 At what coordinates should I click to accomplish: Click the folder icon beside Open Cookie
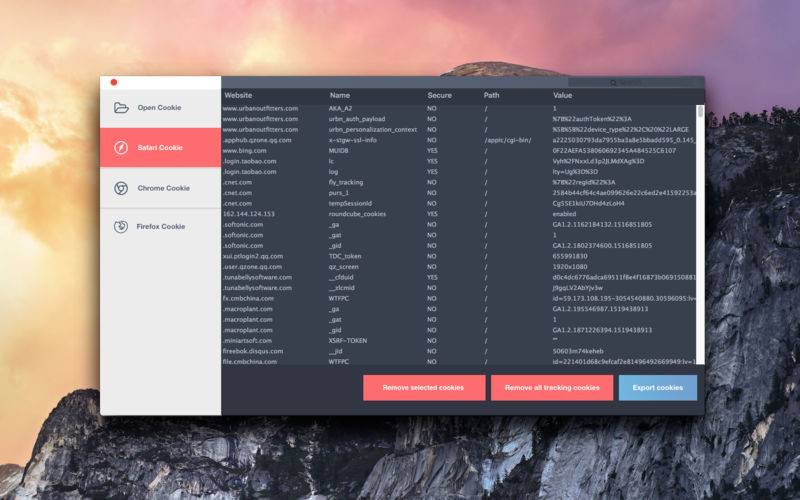coord(121,108)
